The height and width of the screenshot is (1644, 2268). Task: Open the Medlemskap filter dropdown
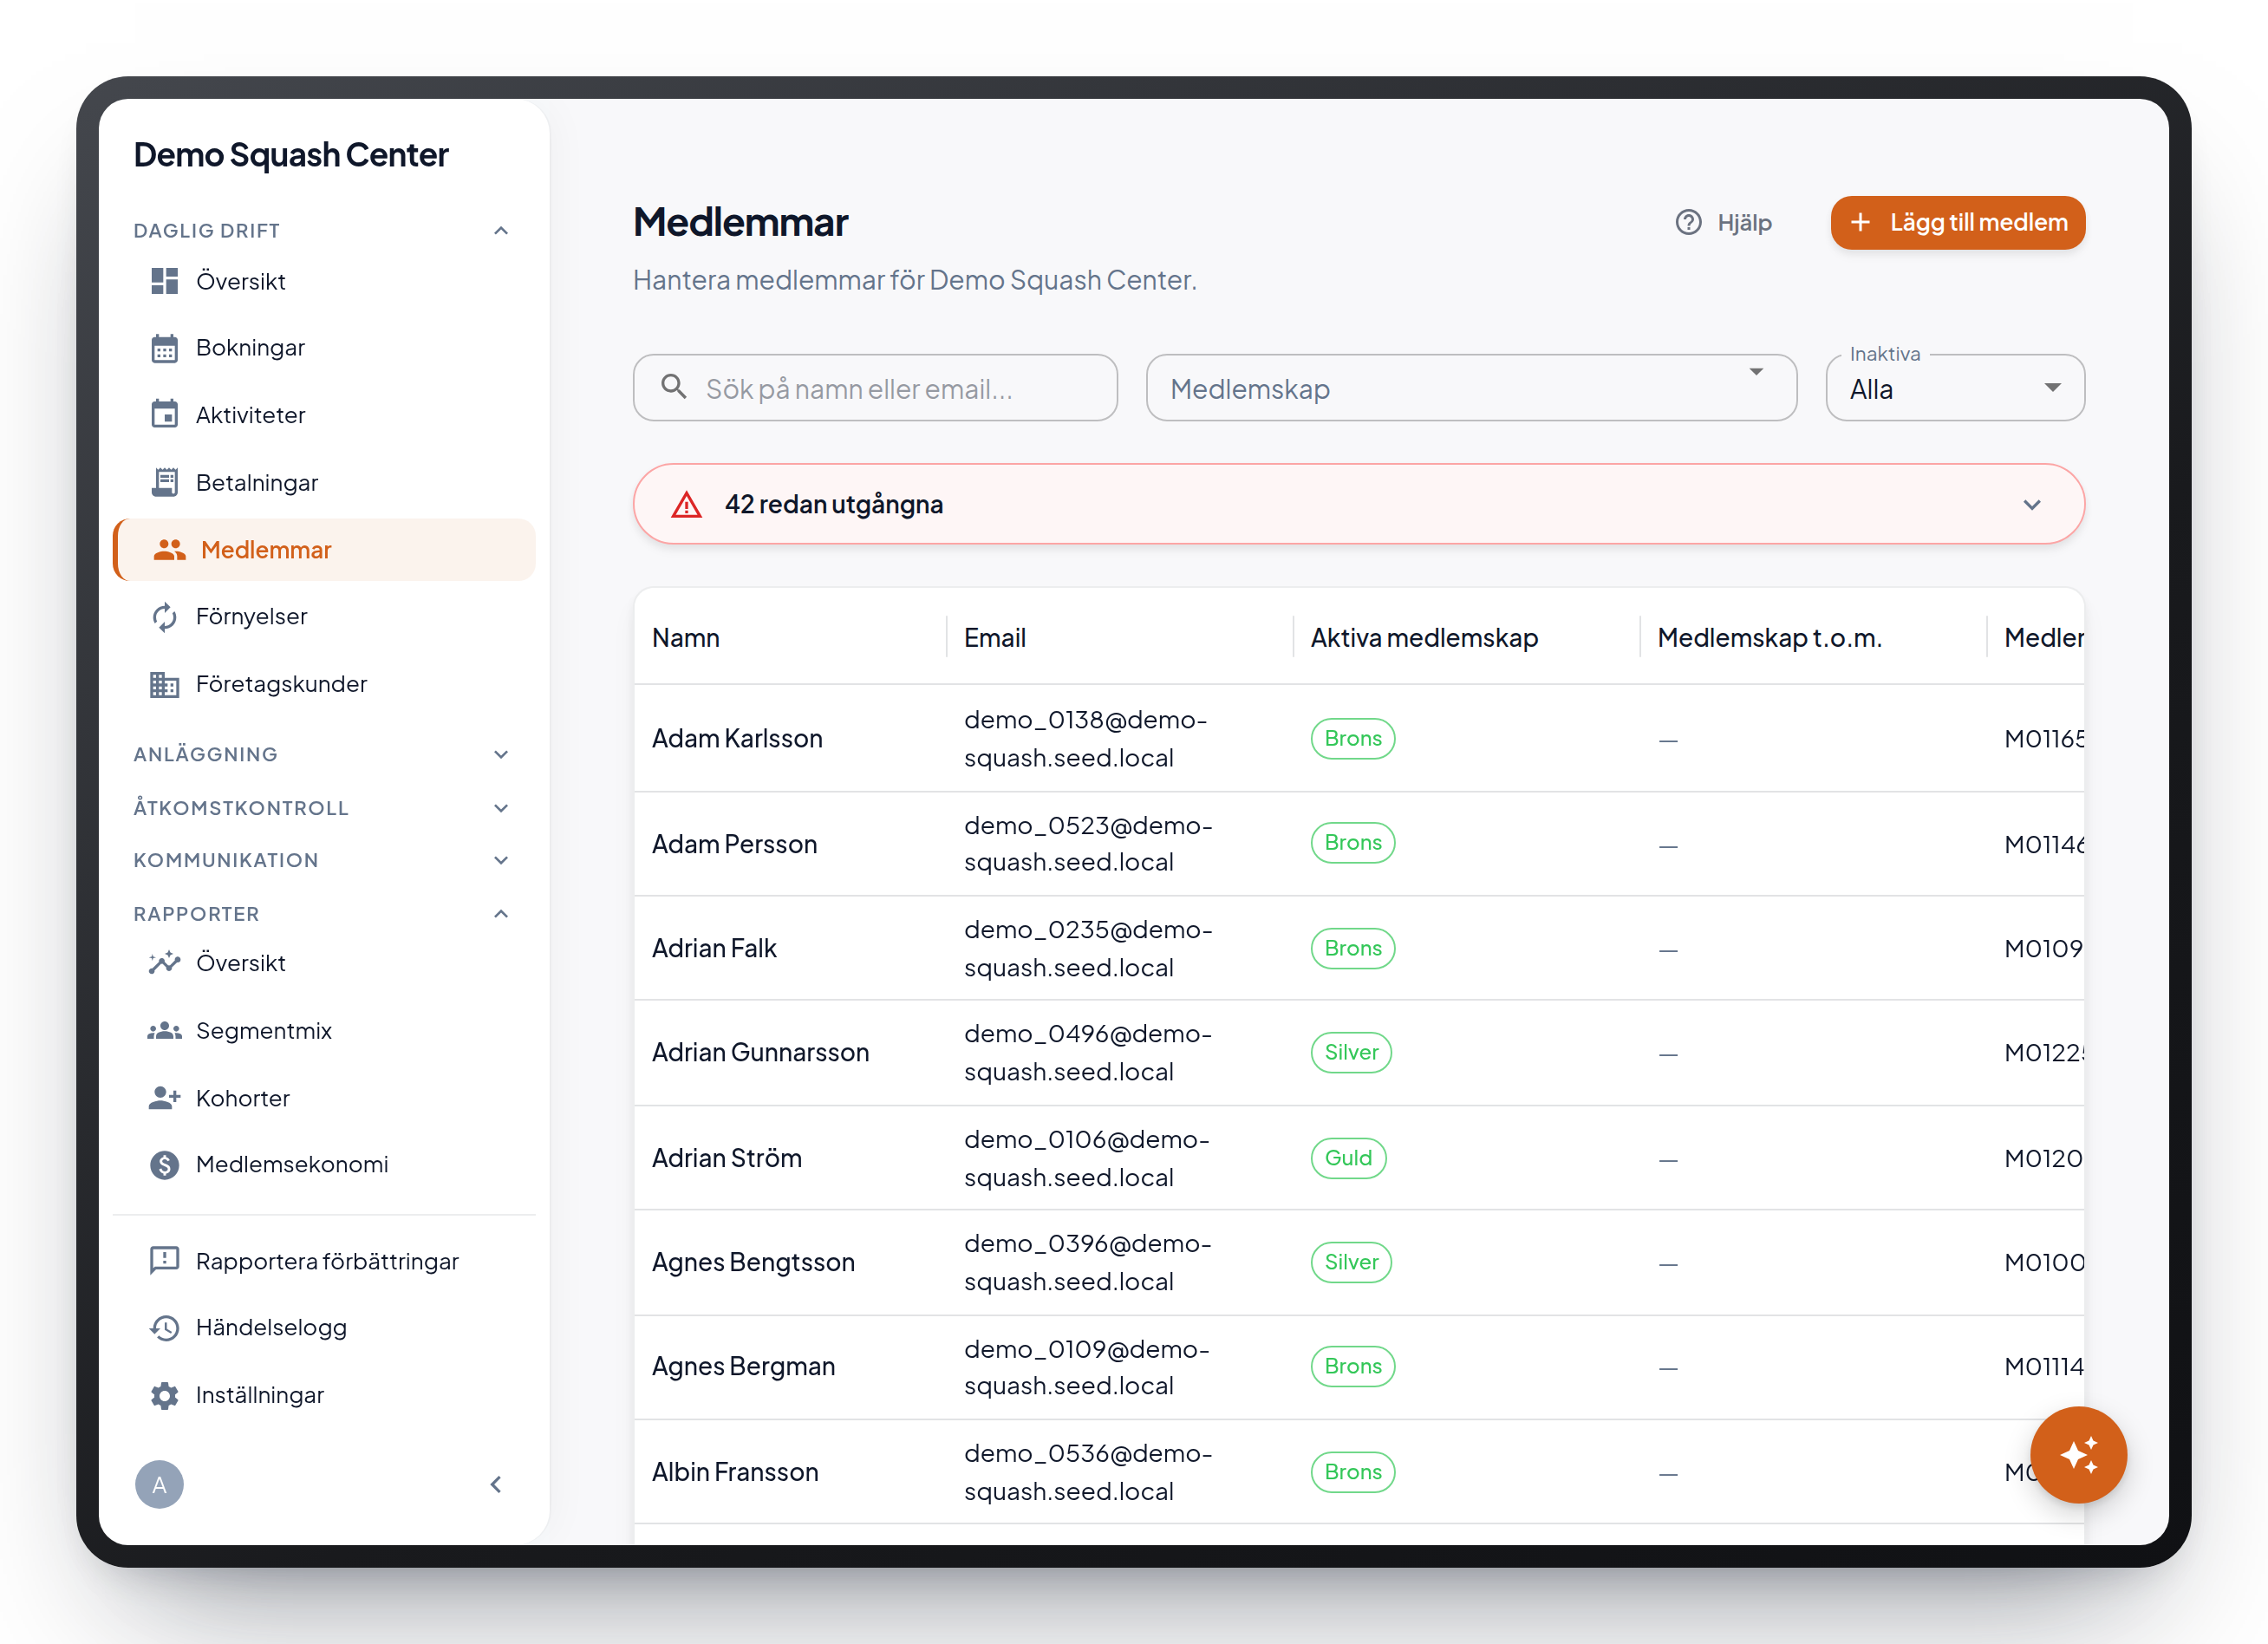coord(1471,388)
